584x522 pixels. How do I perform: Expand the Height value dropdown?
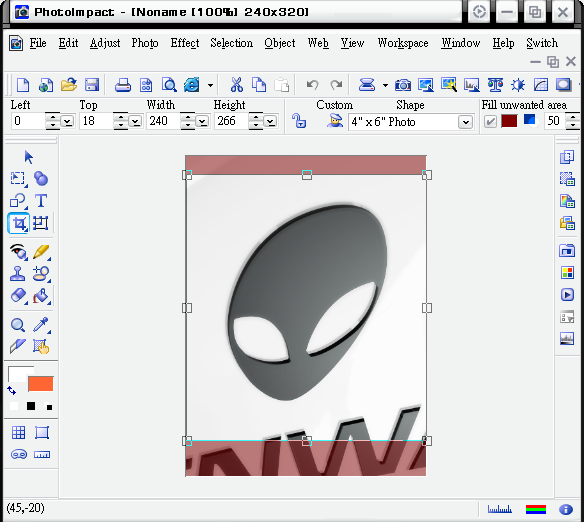[x=270, y=121]
